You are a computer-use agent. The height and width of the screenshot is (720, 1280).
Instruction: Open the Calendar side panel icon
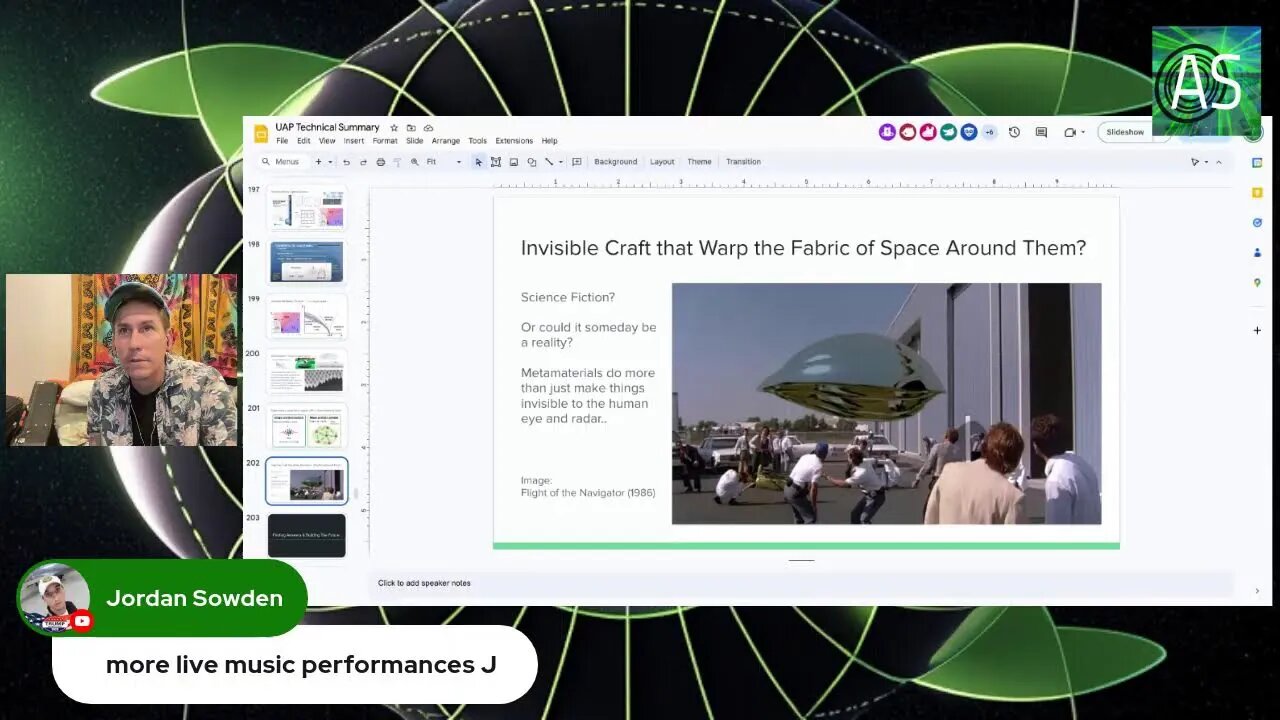[x=1257, y=163]
